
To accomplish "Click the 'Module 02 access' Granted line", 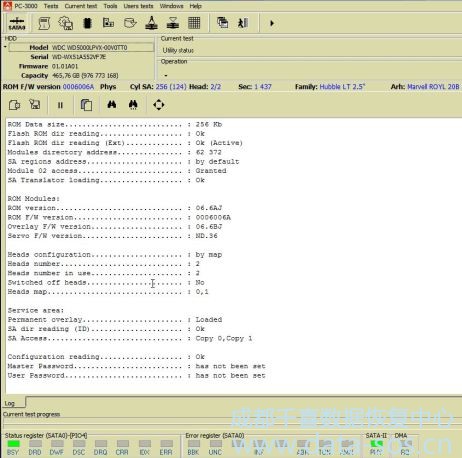I will point(117,171).
